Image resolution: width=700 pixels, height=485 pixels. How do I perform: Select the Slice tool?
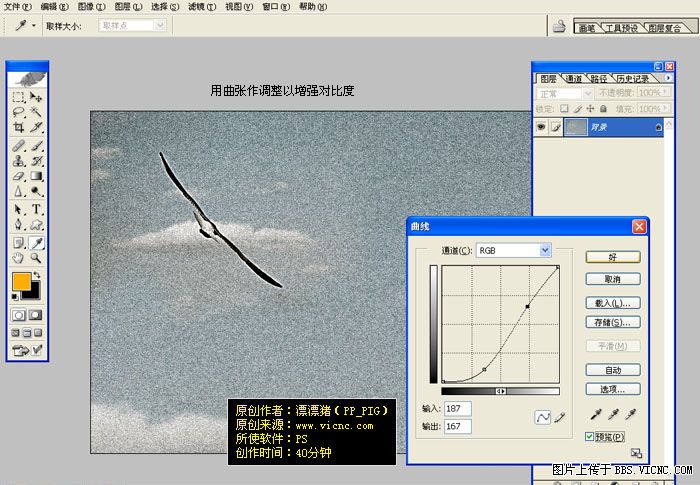point(36,127)
